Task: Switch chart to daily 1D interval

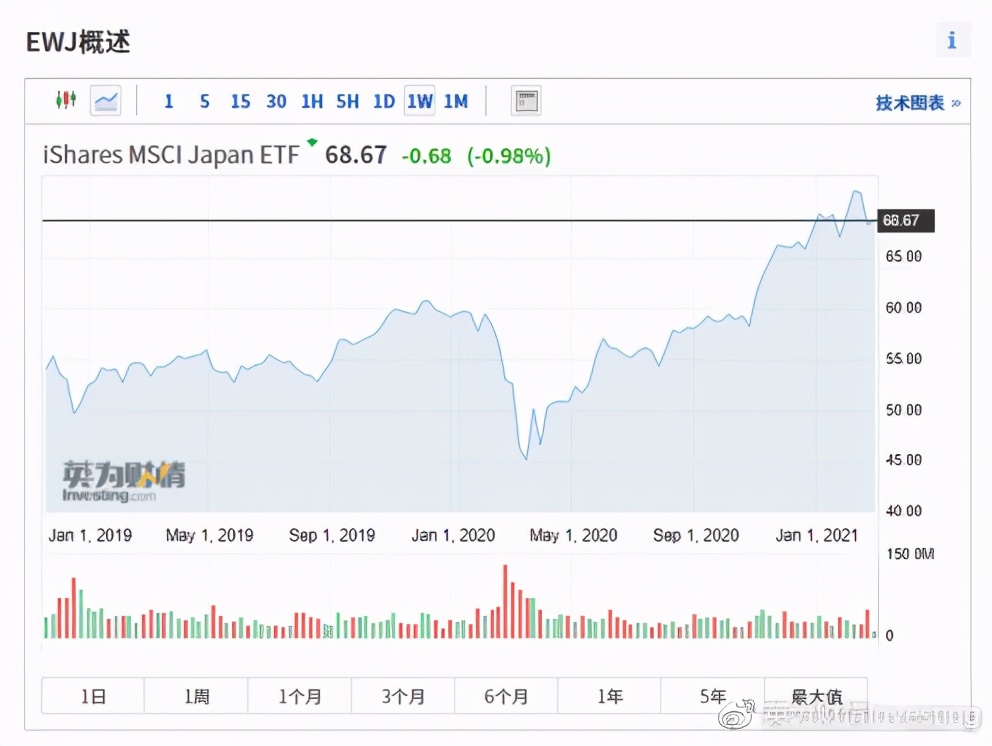Action: click(384, 101)
